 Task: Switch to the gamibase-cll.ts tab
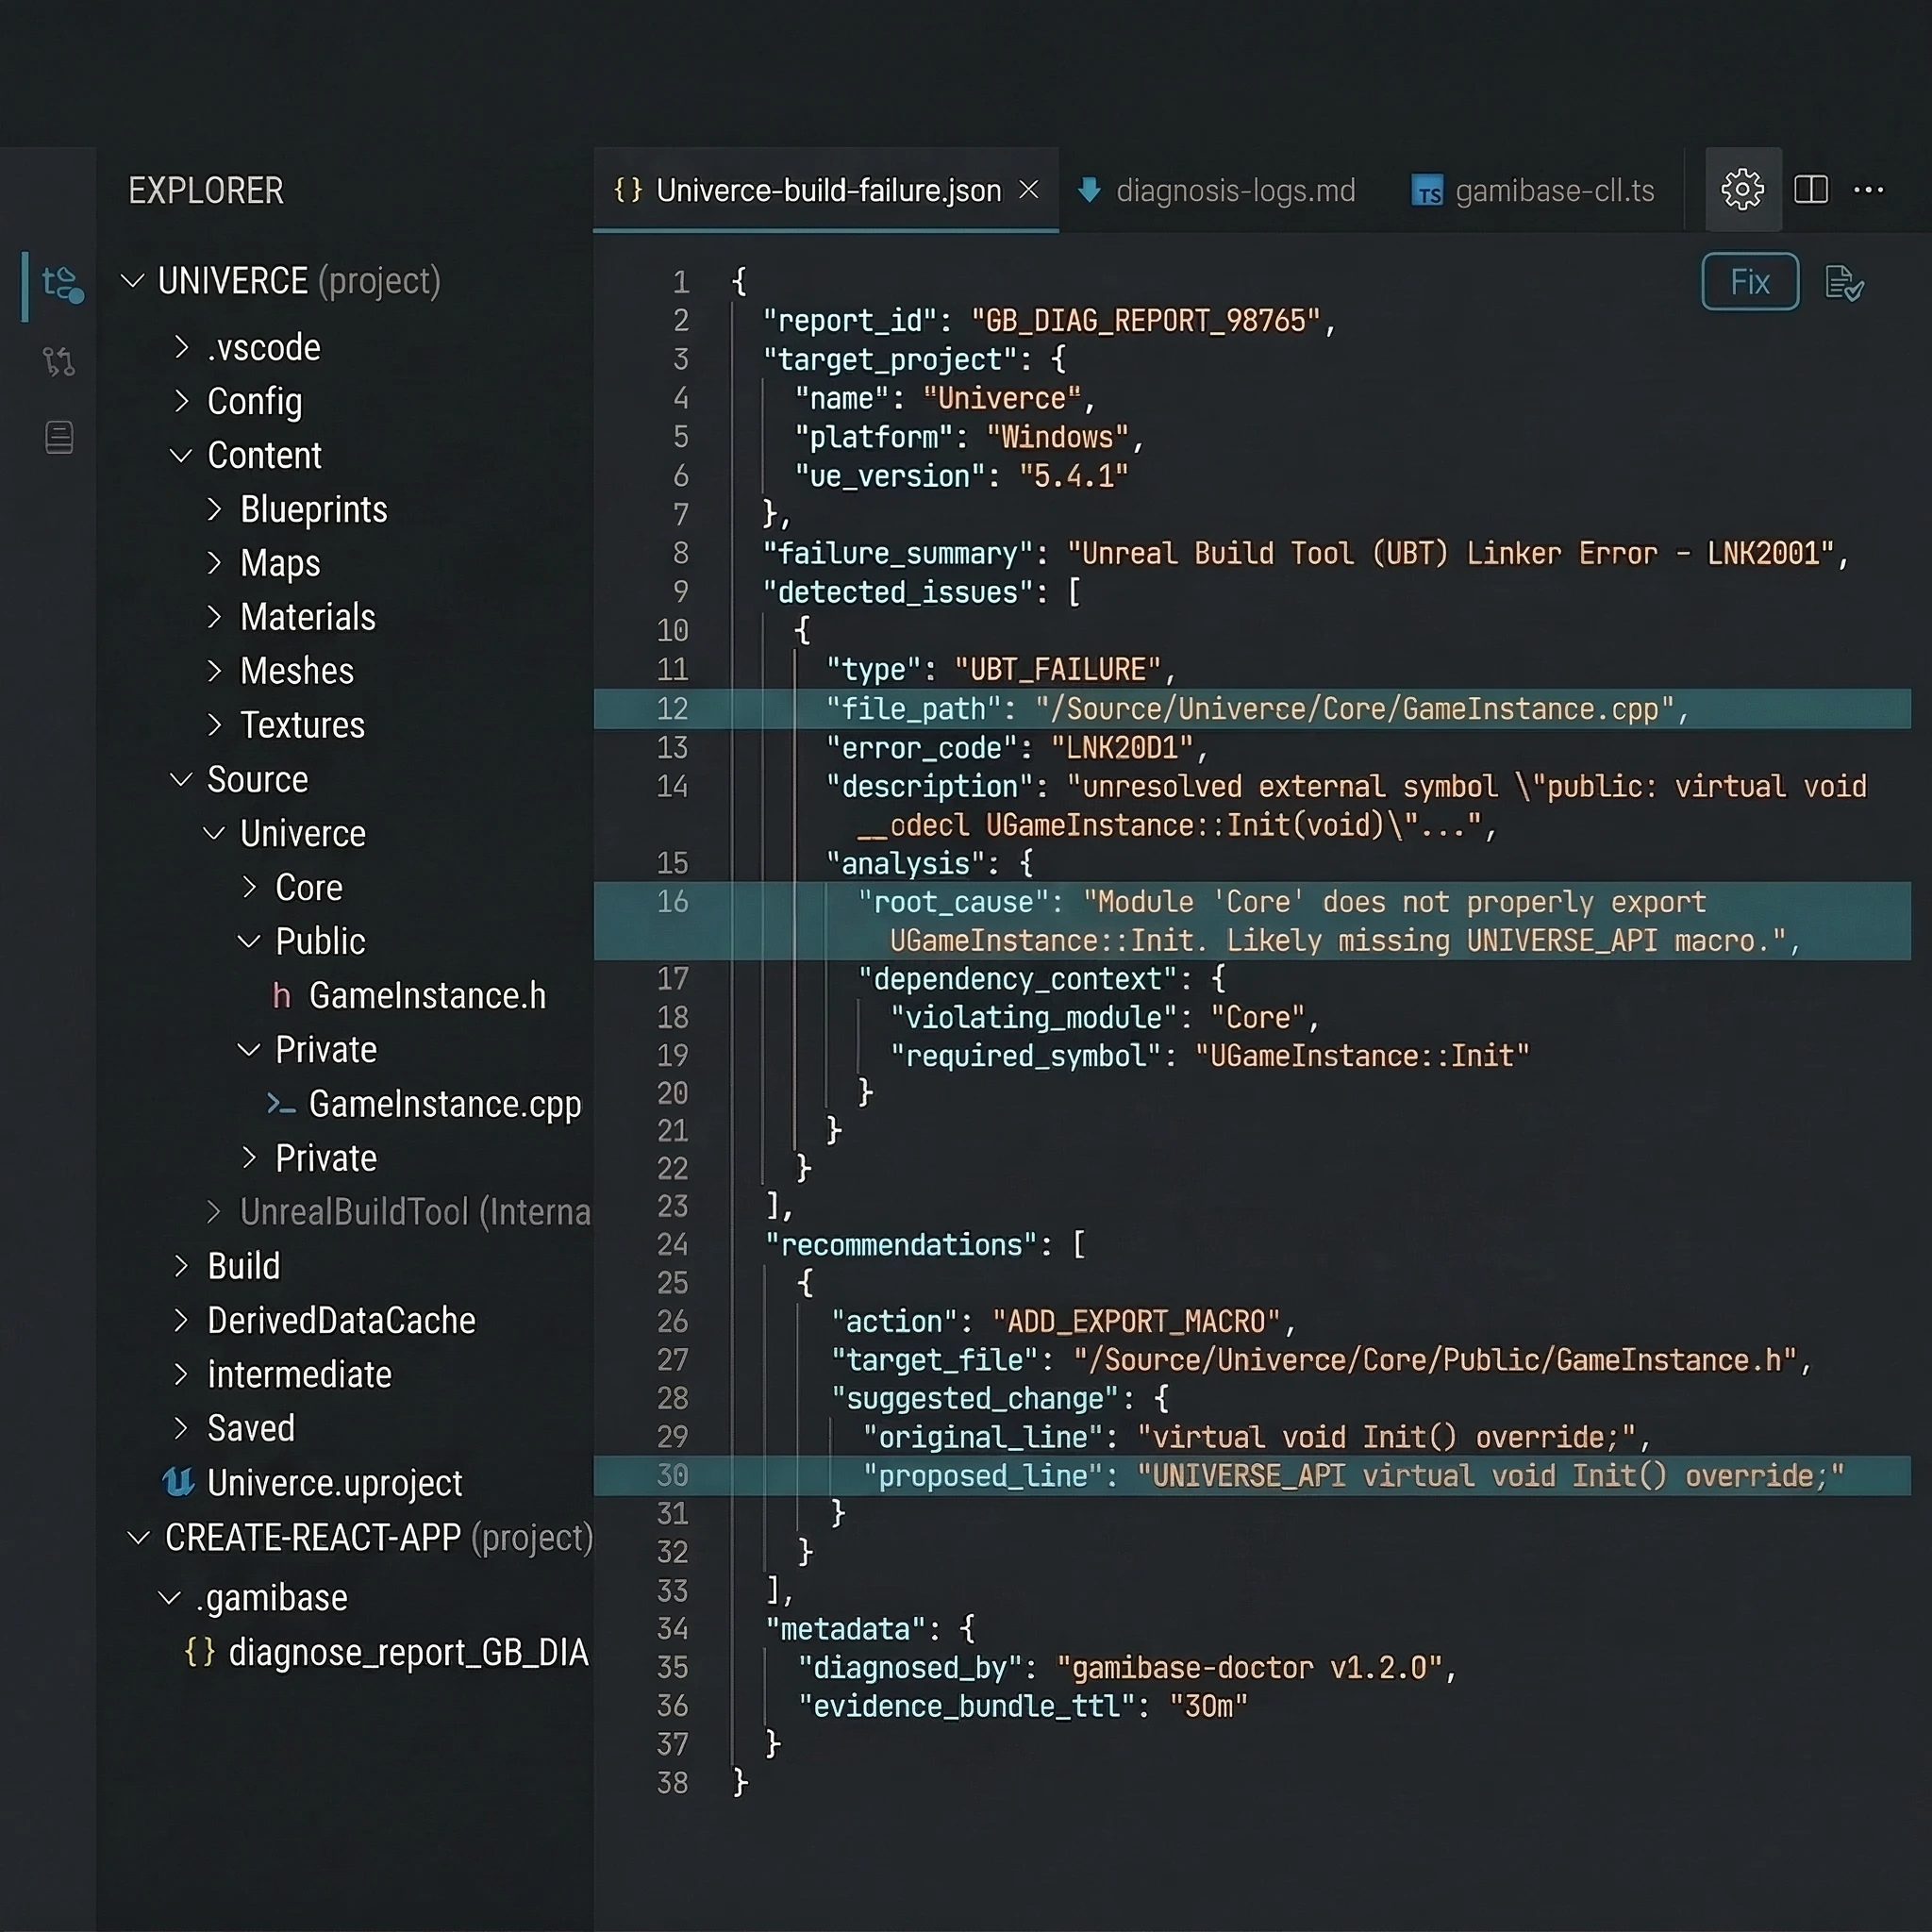[1554, 190]
